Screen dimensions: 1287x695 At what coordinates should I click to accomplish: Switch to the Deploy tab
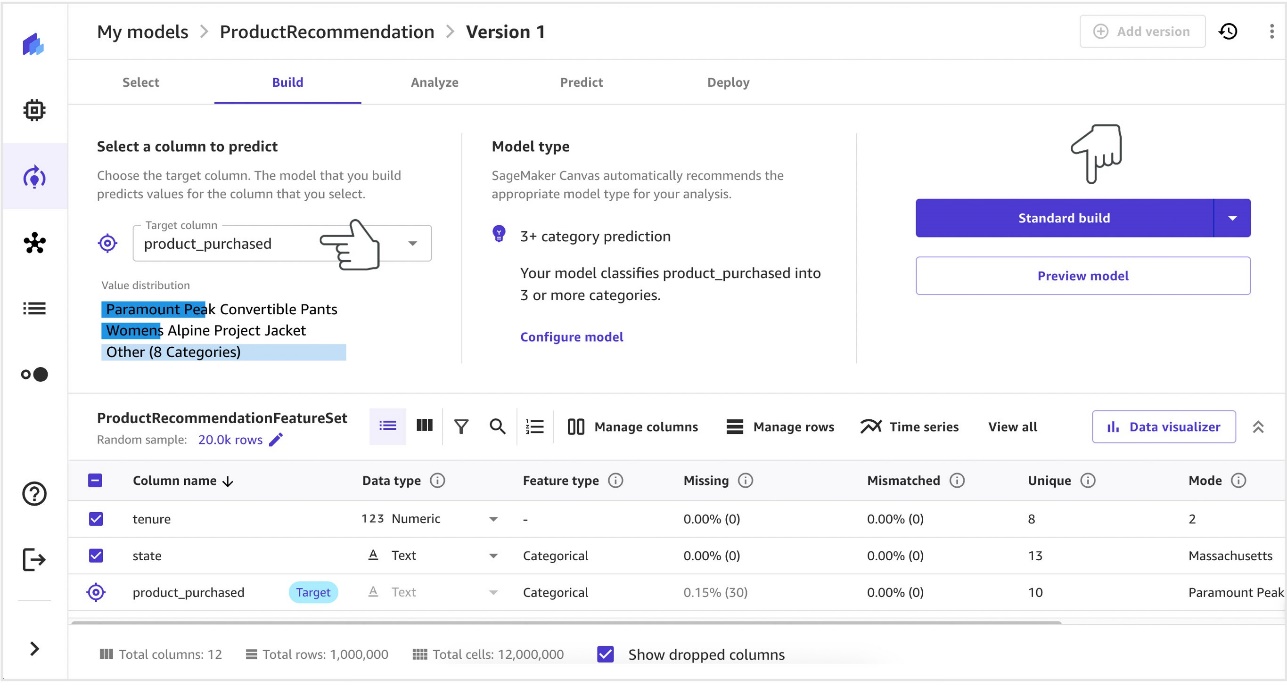[728, 82]
